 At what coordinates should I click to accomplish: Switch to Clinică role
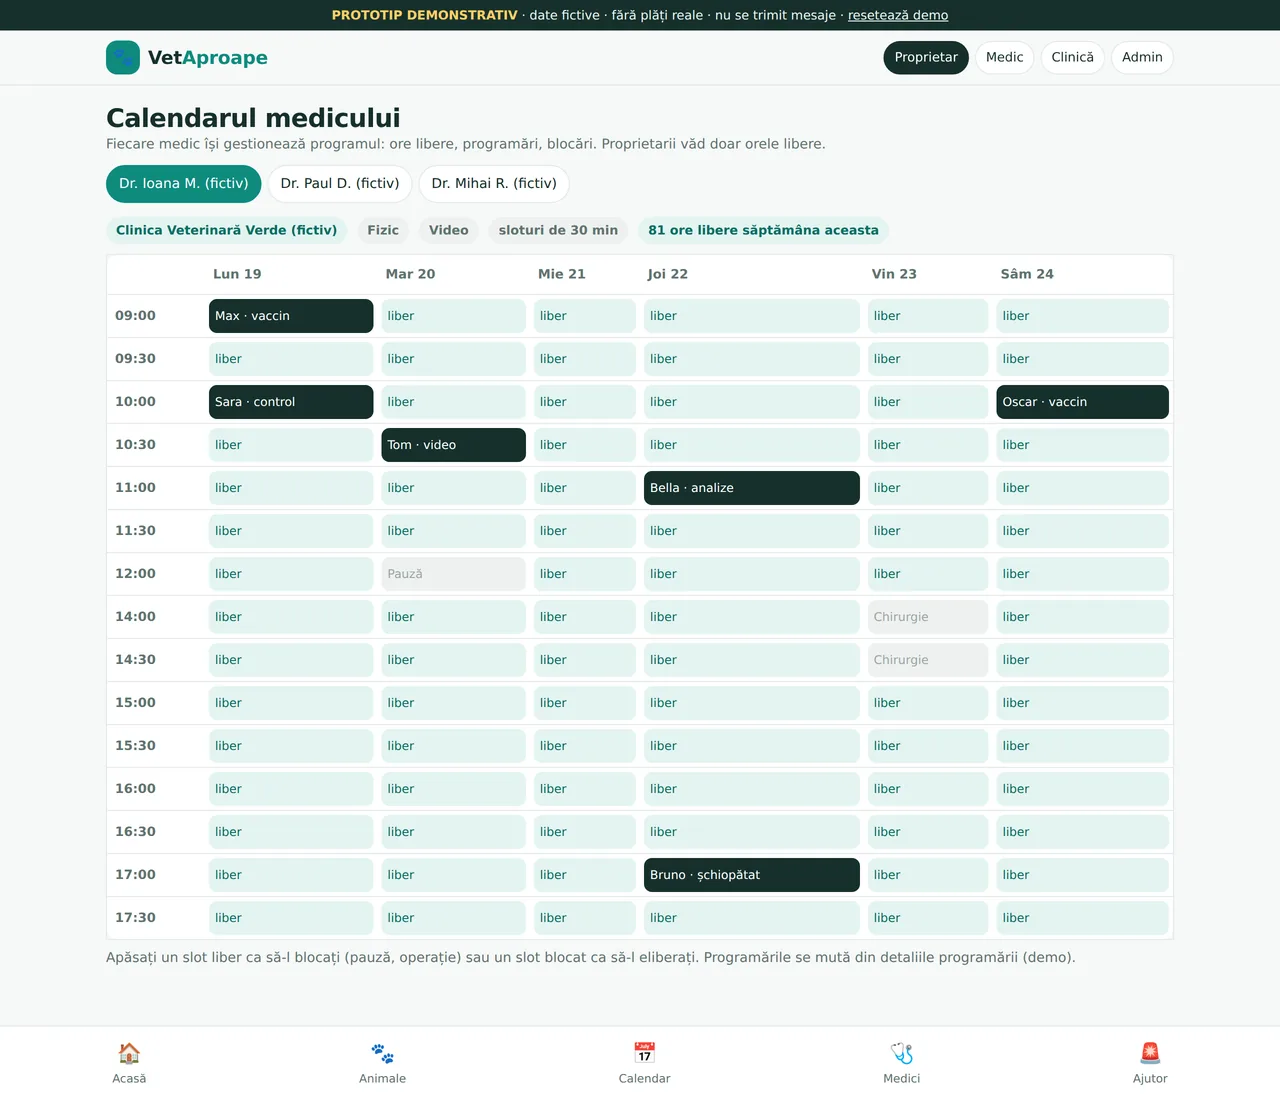[1073, 58]
